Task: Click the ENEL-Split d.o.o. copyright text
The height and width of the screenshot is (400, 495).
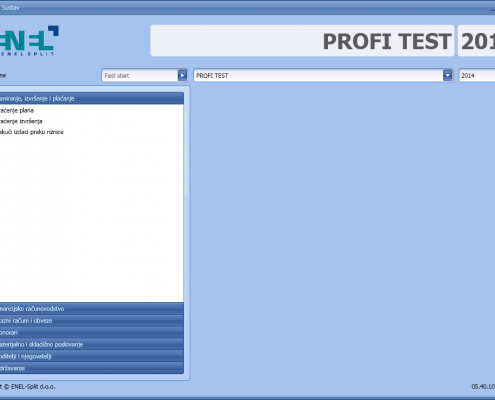Action: 28,387
